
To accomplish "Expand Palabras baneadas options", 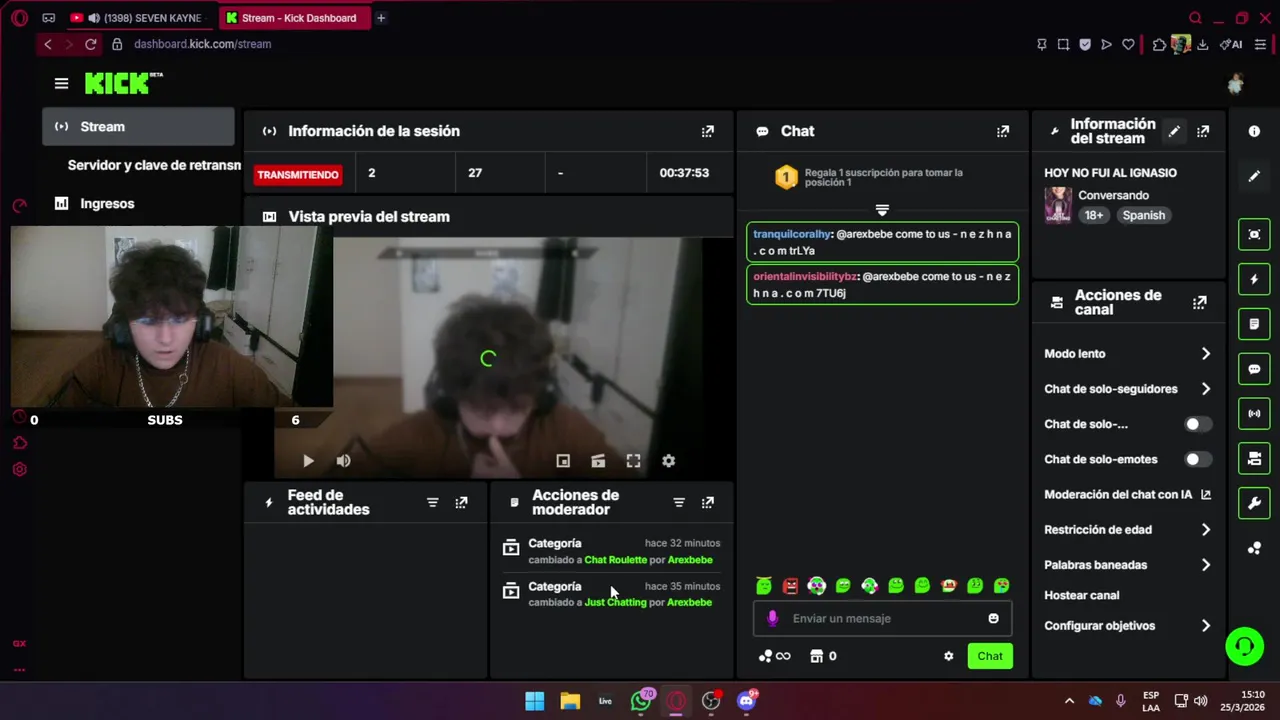I will [x=1127, y=565].
